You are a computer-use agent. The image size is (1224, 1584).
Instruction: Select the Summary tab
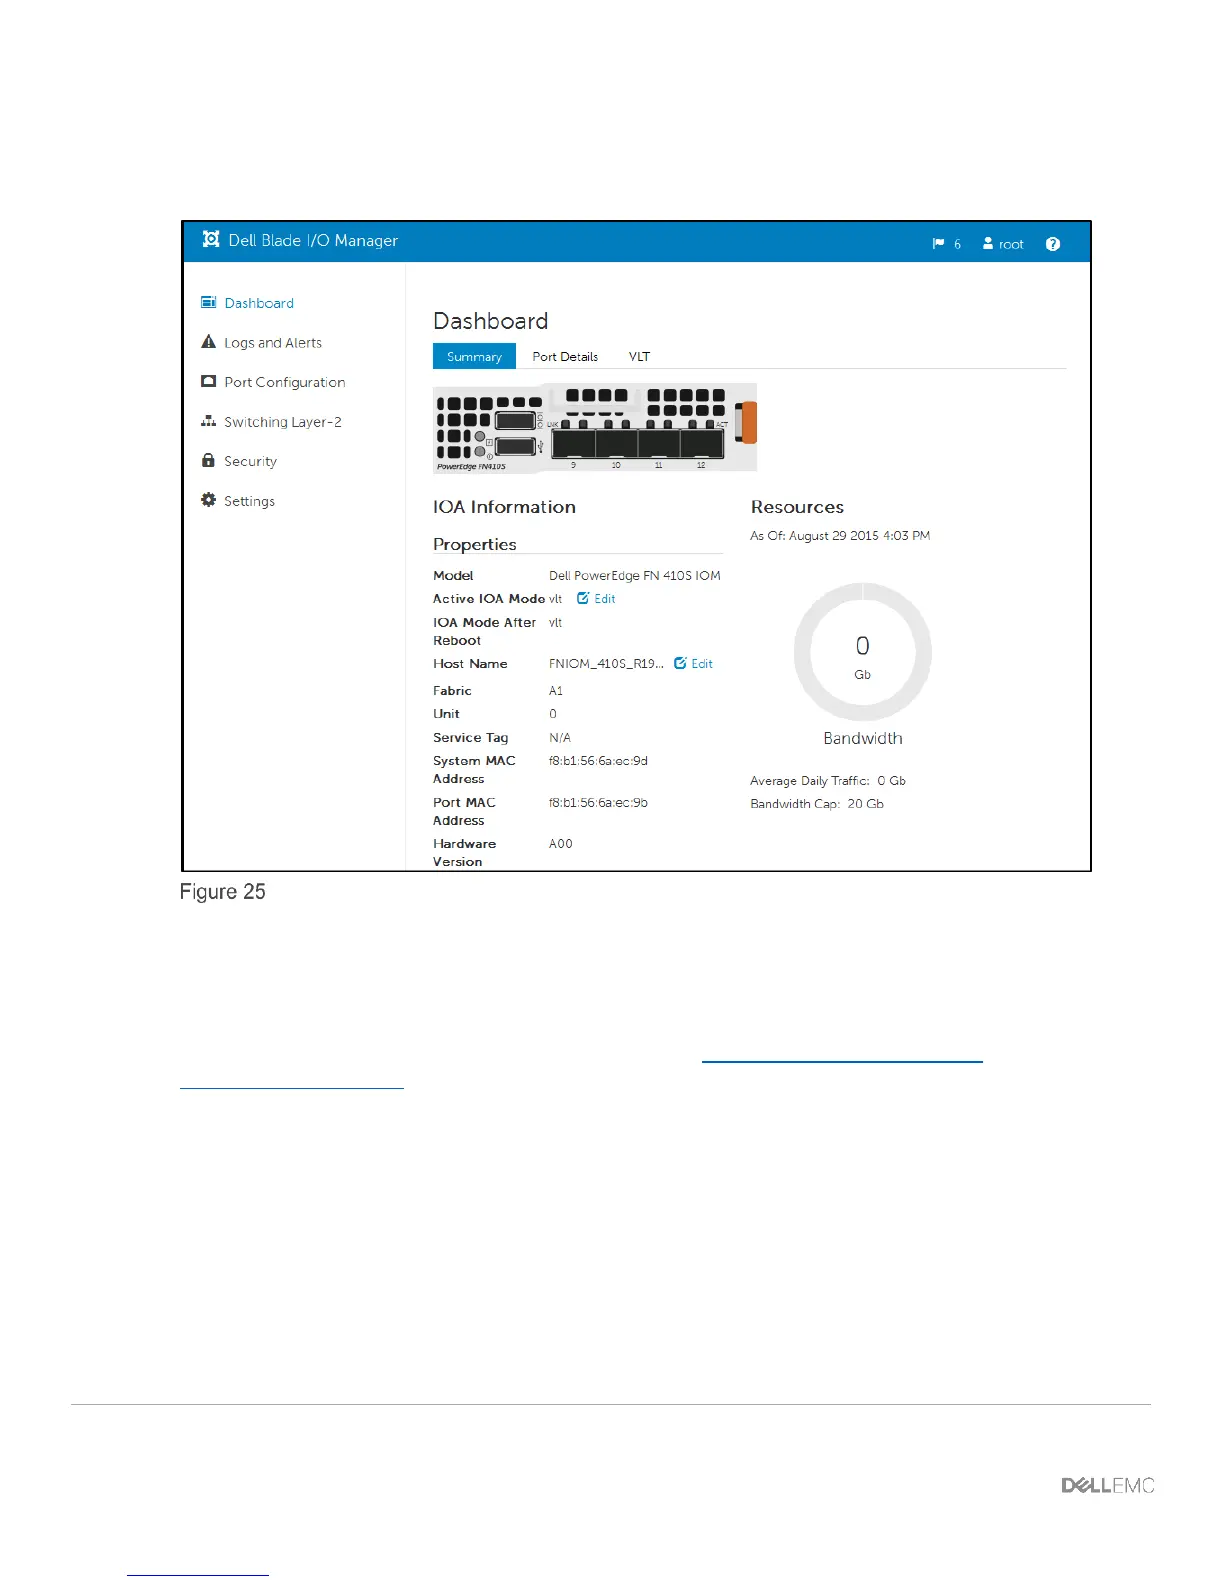coord(474,356)
